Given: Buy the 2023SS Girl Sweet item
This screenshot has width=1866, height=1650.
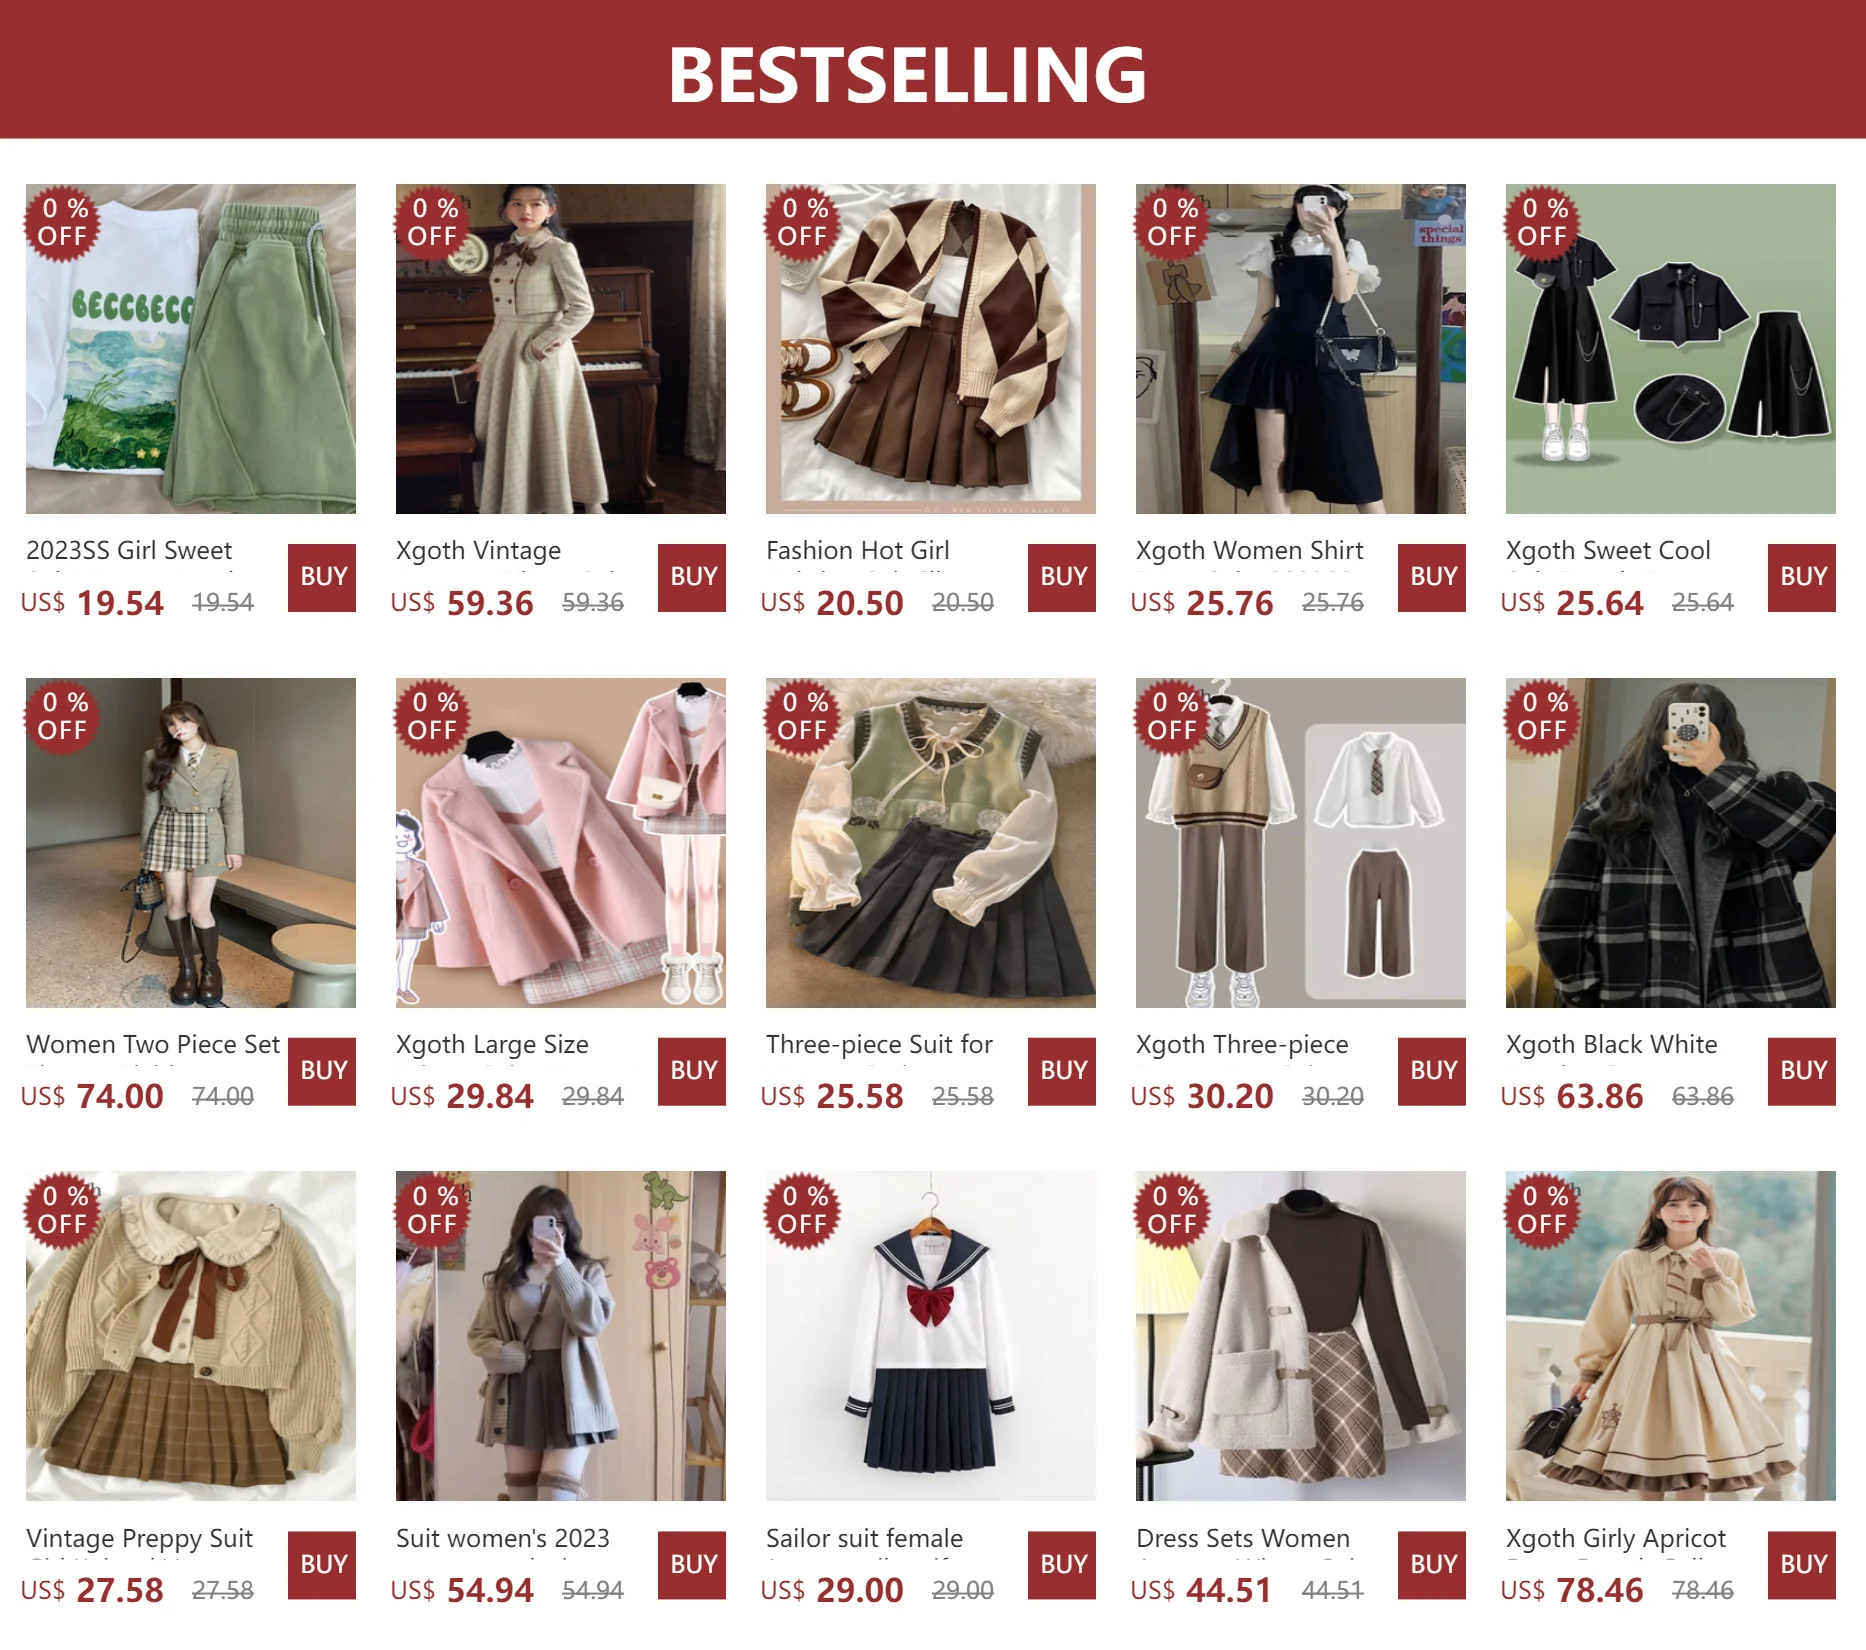Looking at the screenshot, I should [x=322, y=577].
